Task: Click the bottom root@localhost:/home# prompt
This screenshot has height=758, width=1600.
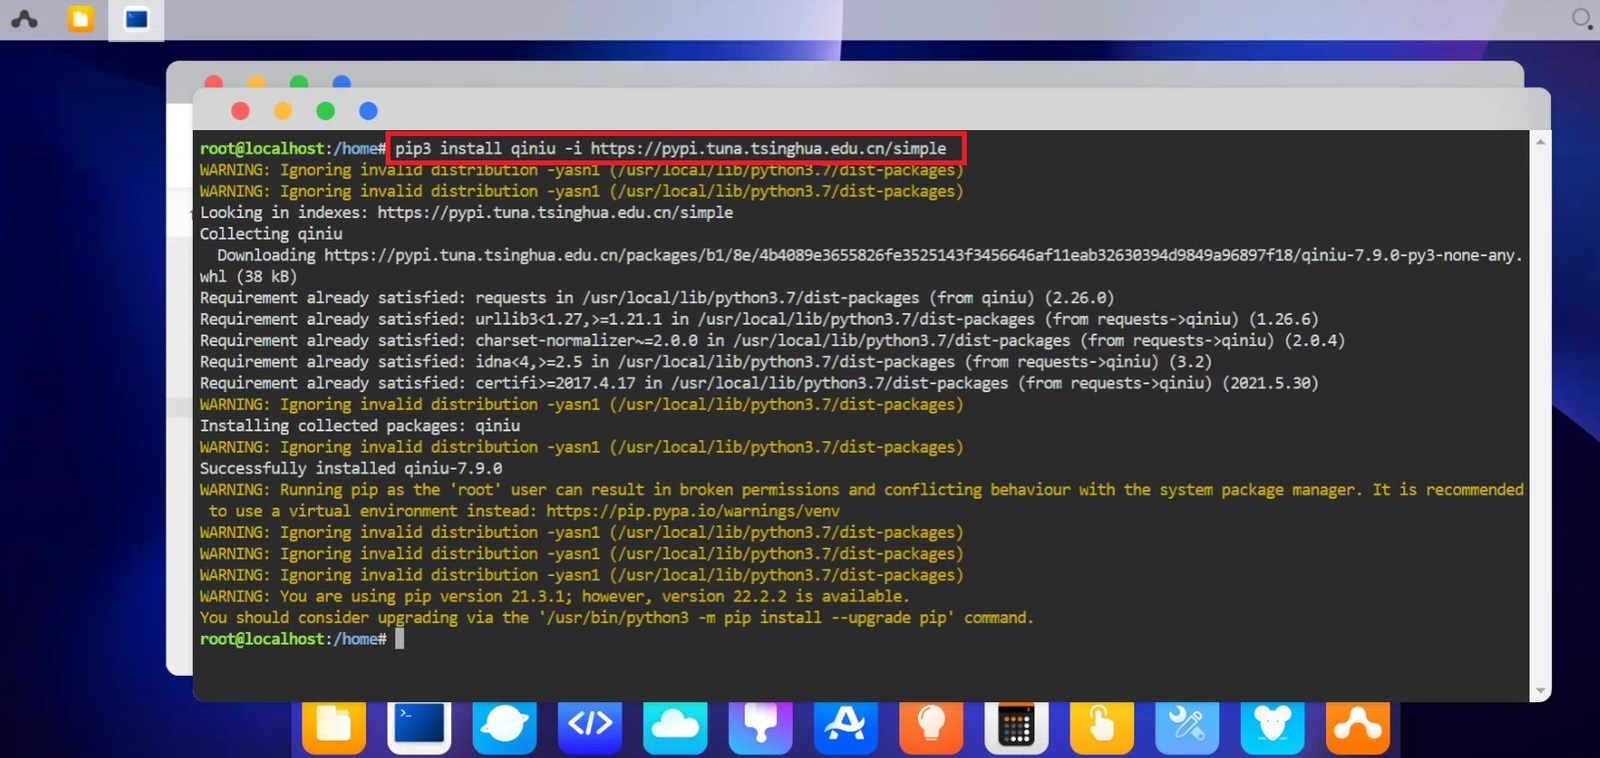Action: tap(293, 639)
